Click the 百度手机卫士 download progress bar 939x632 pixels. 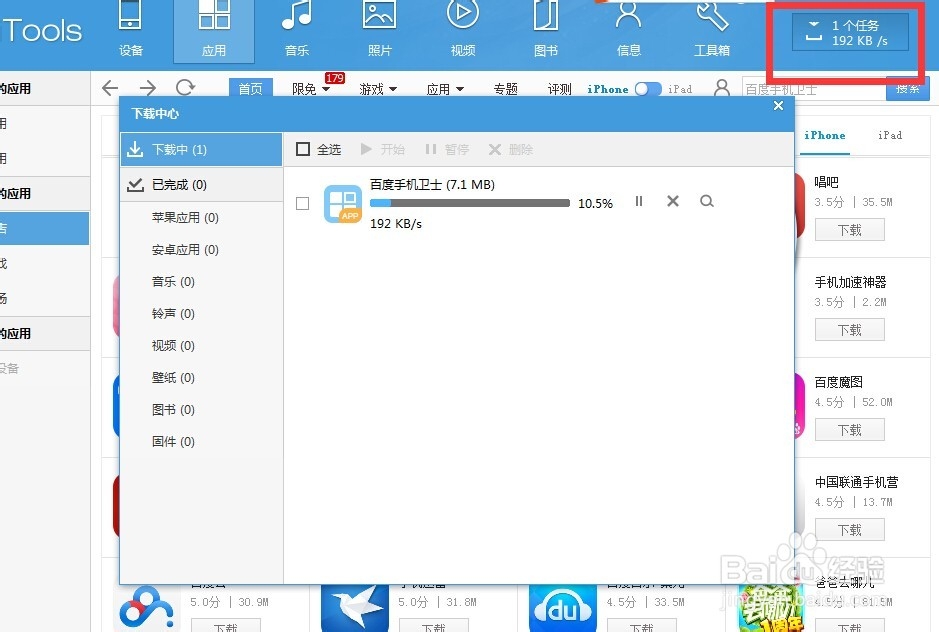[470, 203]
